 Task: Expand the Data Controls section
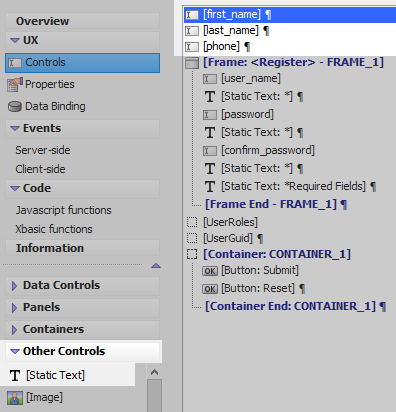[x=14, y=286]
